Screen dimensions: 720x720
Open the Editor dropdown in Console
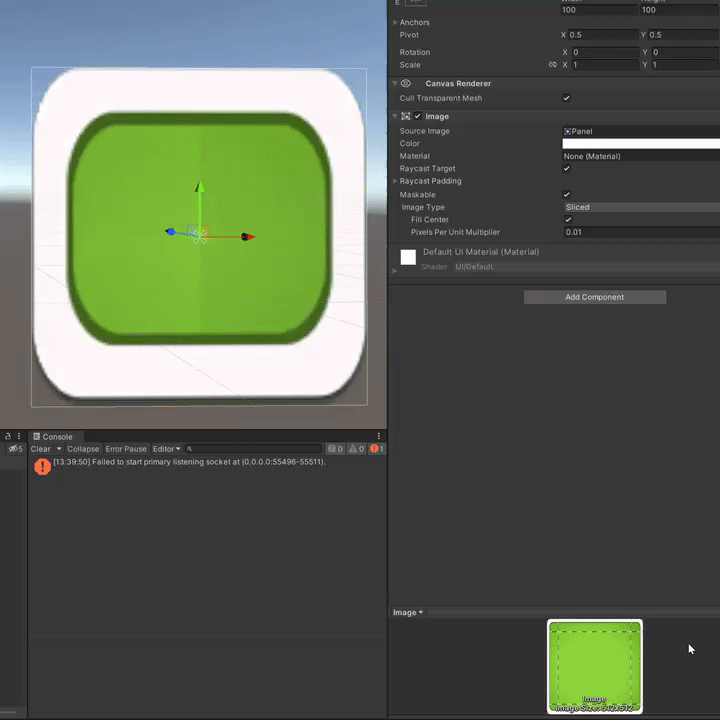(166, 449)
